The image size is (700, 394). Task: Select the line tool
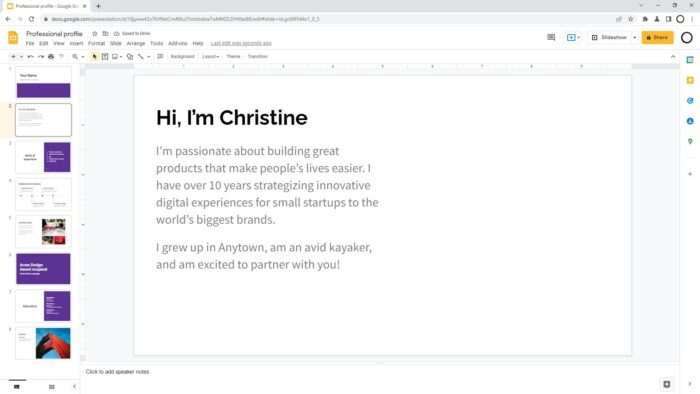point(141,57)
